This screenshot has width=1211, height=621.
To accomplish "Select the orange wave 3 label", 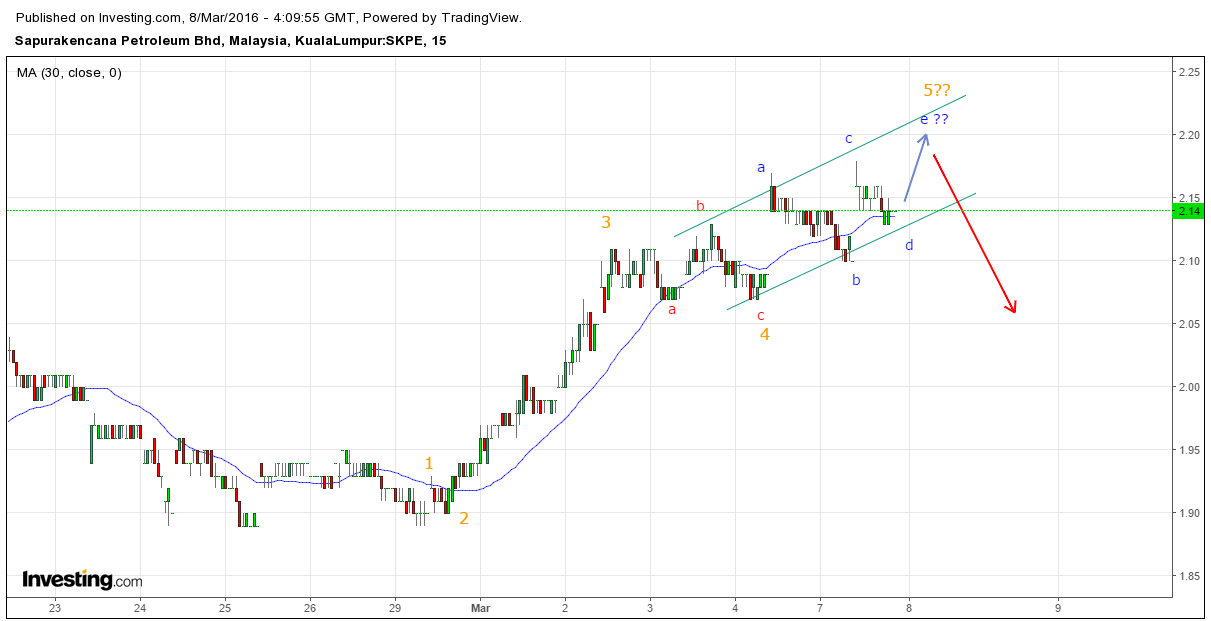I will point(606,222).
